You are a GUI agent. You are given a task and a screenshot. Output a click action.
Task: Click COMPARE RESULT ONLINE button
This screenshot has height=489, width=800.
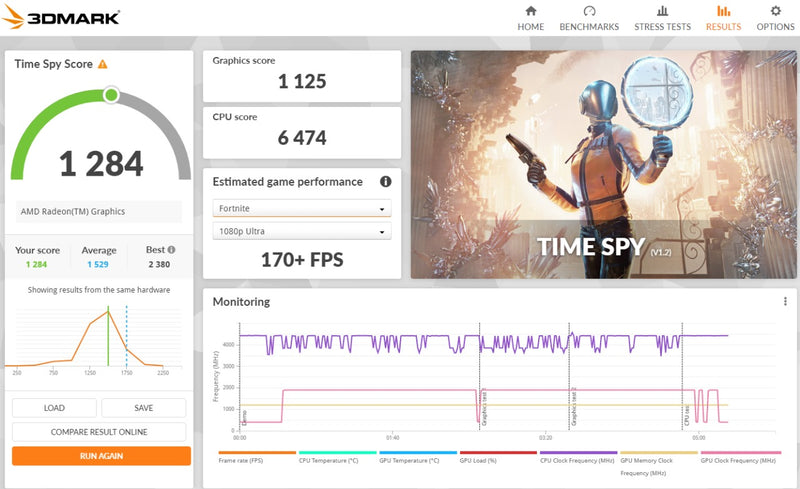(99, 432)
